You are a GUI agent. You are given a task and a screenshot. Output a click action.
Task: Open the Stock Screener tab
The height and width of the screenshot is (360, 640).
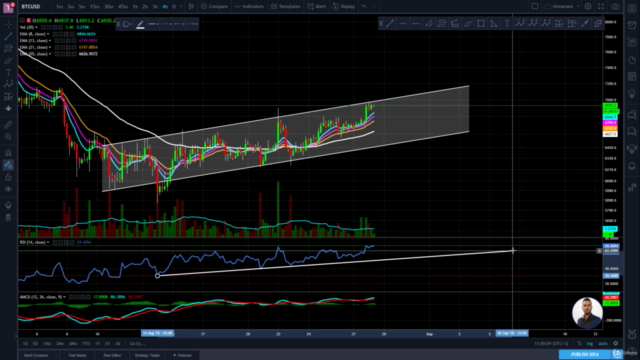coord(36,355)
